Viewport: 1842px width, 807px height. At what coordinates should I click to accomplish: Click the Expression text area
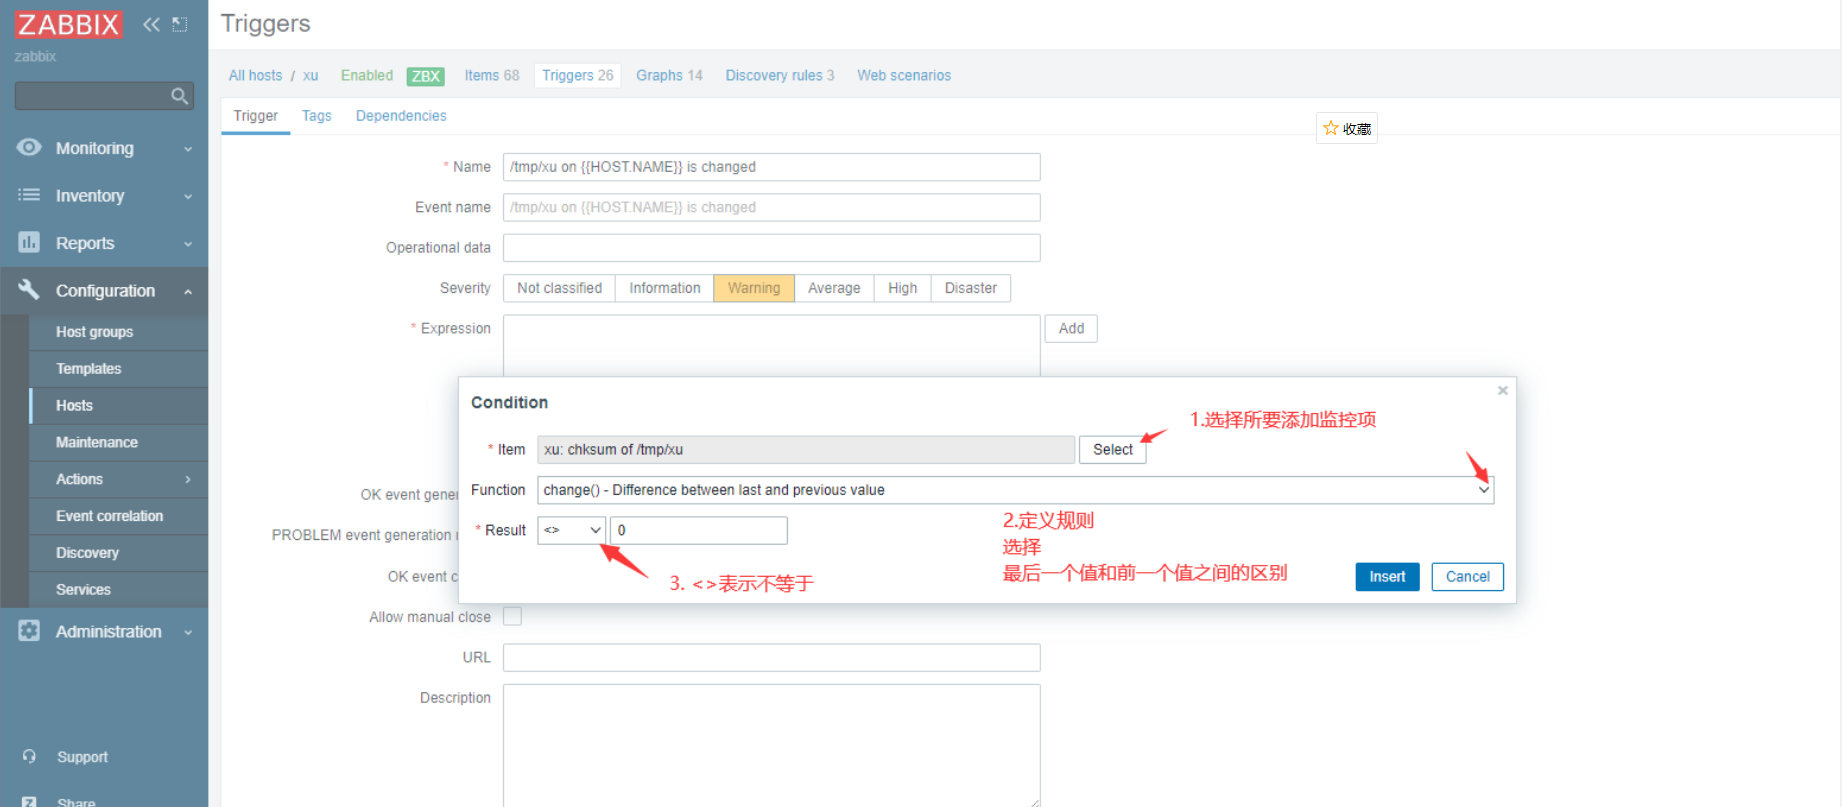[x=771, y=346]
